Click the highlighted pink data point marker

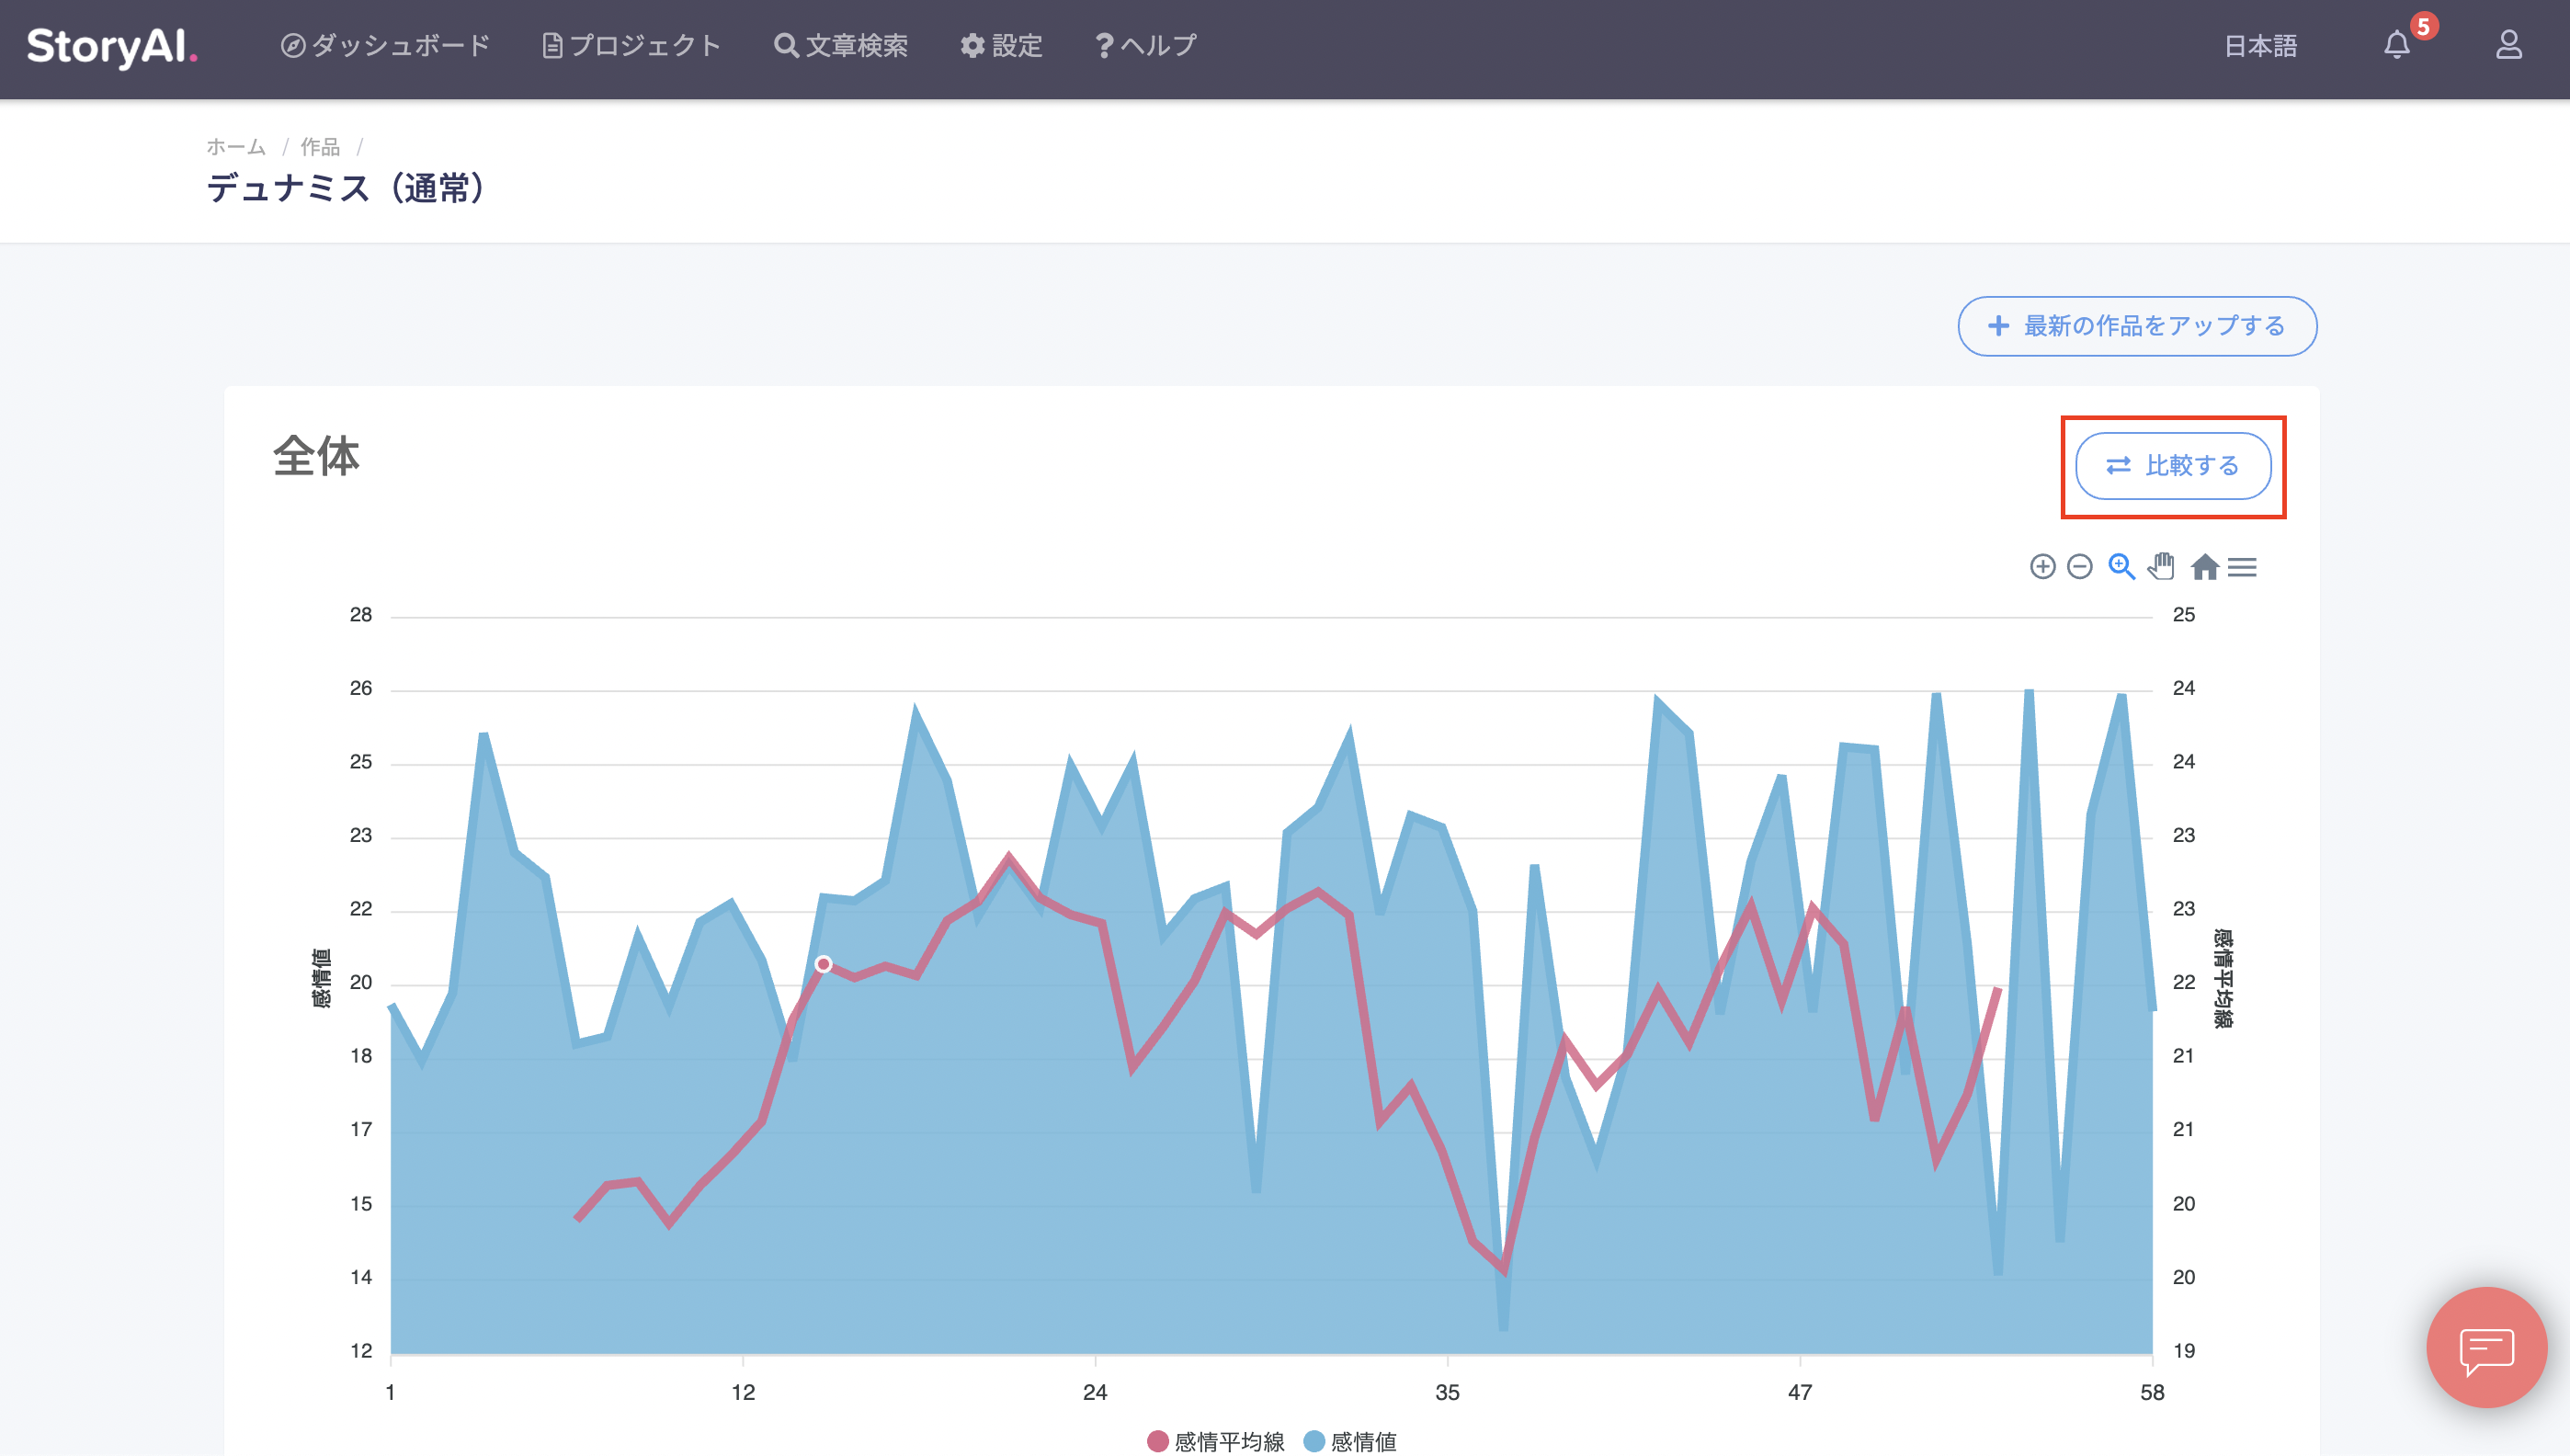823,964
